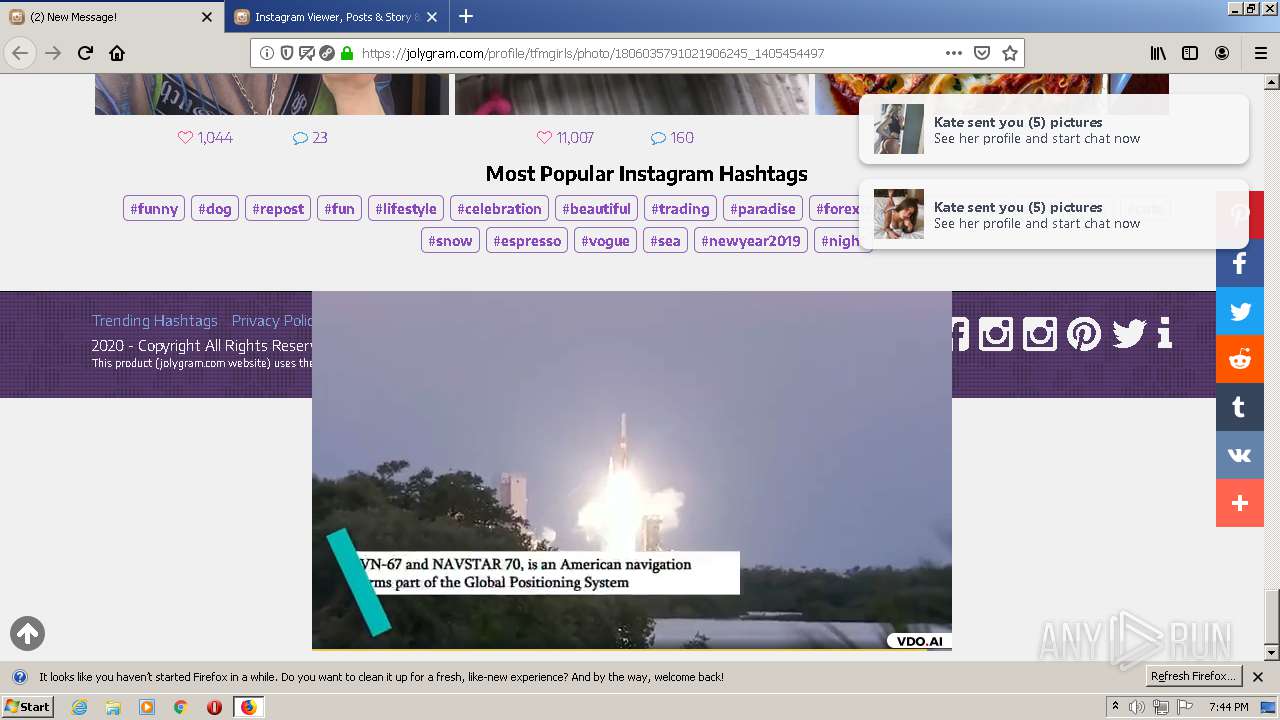This screenshot has width=1280, height=720.
Task: Open the #sea hashtag
Action: click(x=665, y=241)
